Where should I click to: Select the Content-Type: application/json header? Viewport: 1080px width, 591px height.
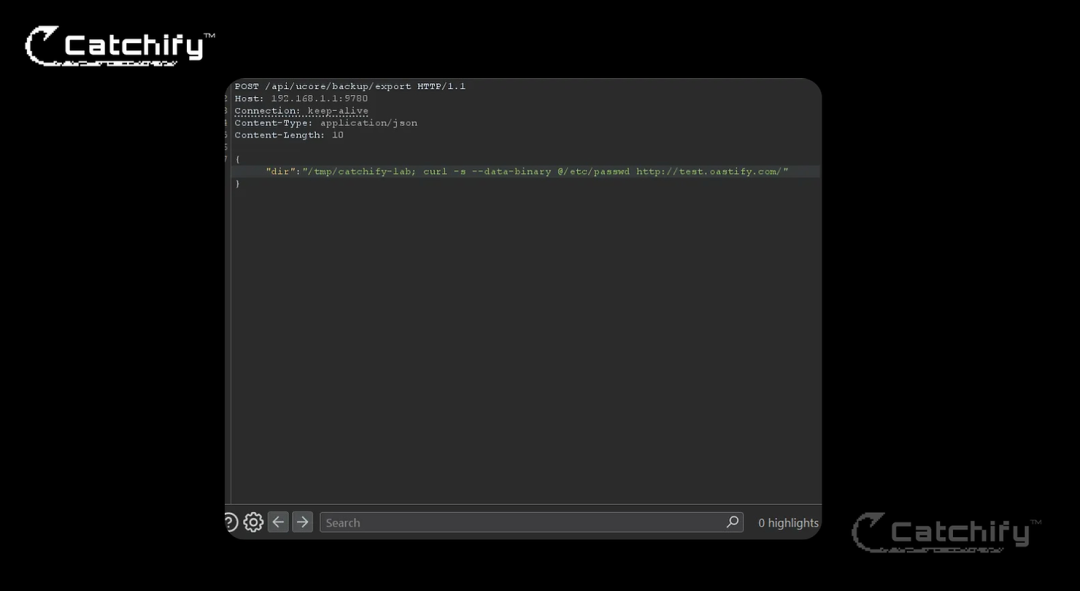tap(326, 123)
